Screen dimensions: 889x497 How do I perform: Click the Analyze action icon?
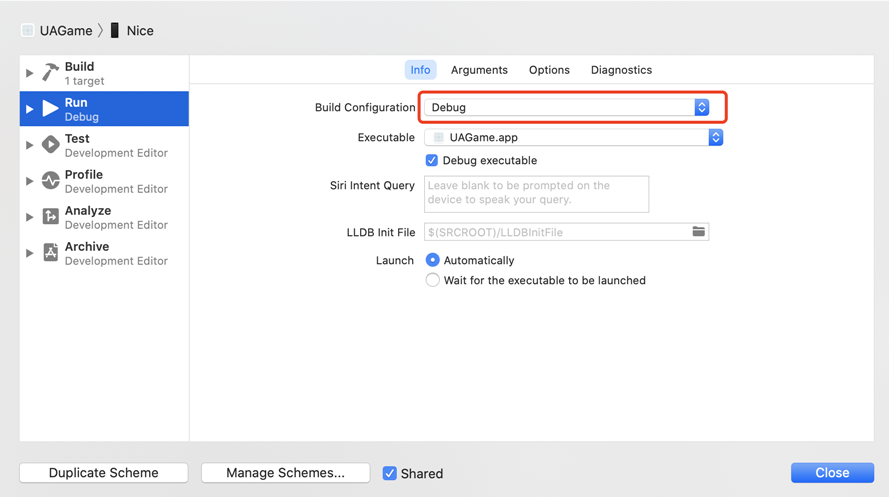tap(50, 217)
